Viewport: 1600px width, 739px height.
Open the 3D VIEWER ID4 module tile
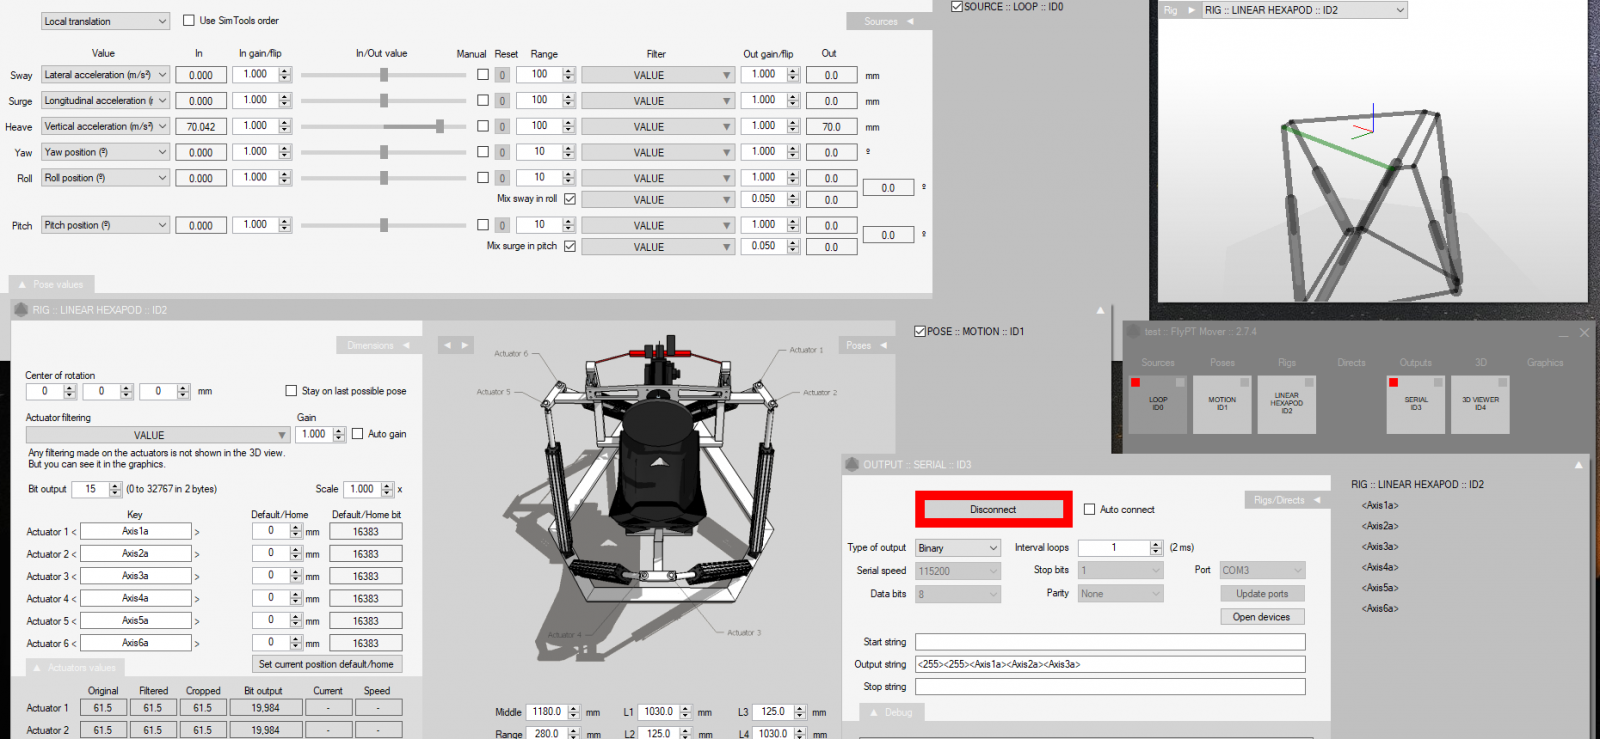click(1480, 404)
